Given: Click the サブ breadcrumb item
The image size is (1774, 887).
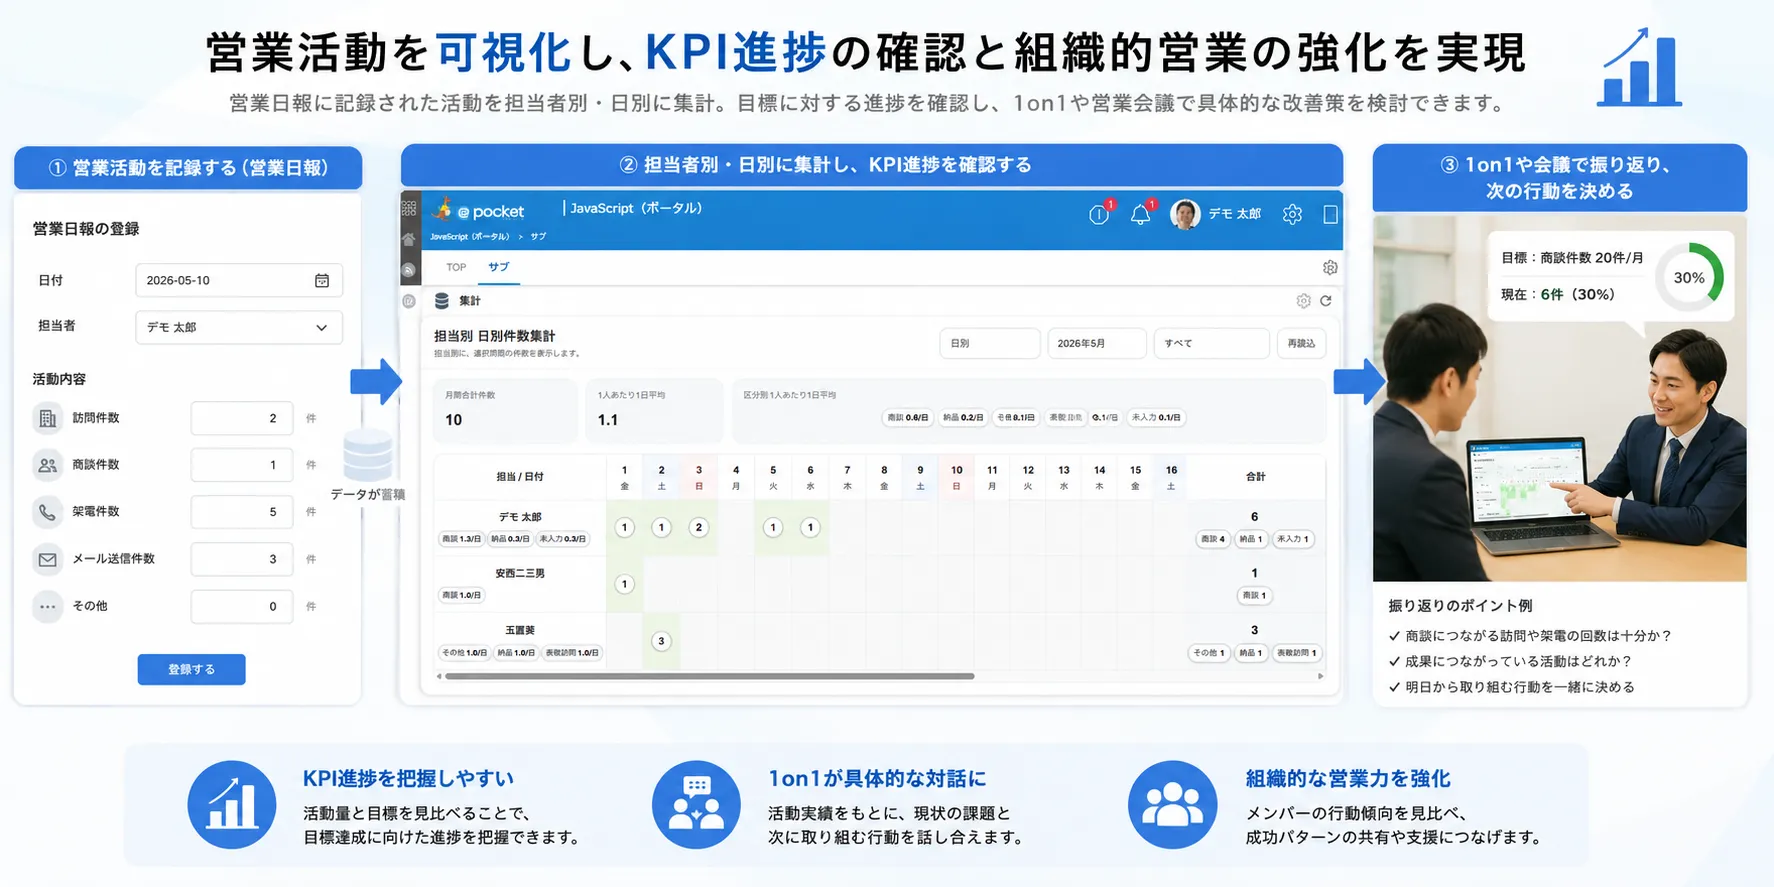Looking at the screenshot, I should [x=538, y=237].
